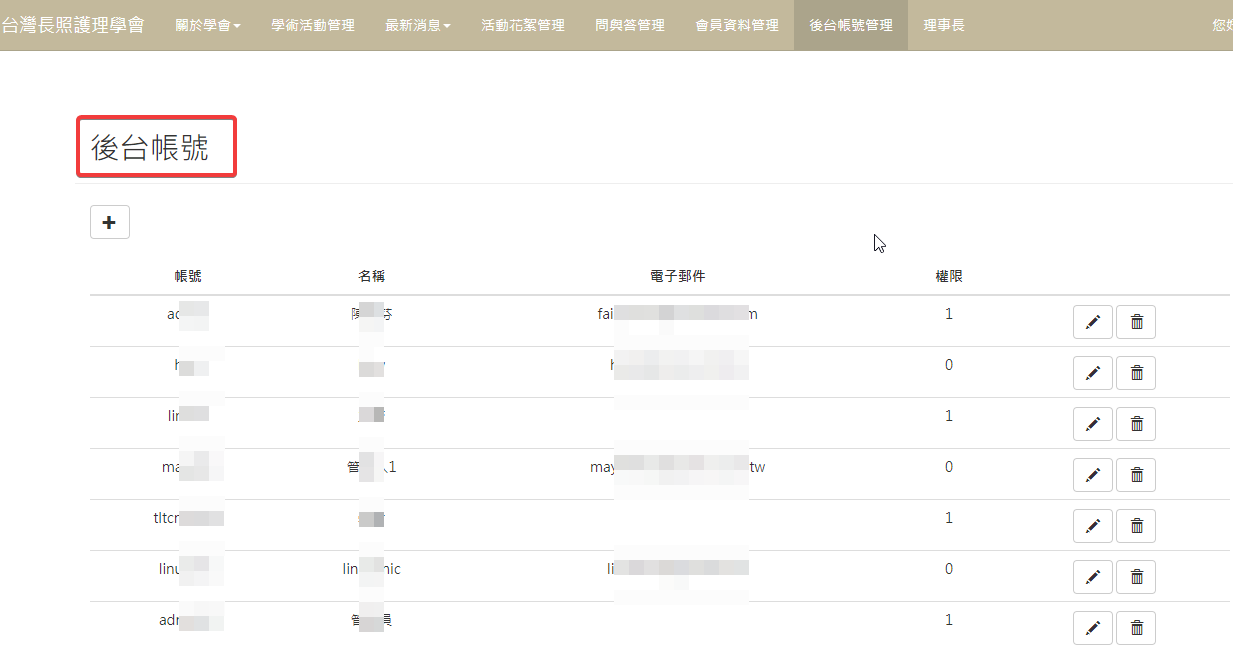
Task: Select the 後台帳號管理 nav item
Action: 851,25
